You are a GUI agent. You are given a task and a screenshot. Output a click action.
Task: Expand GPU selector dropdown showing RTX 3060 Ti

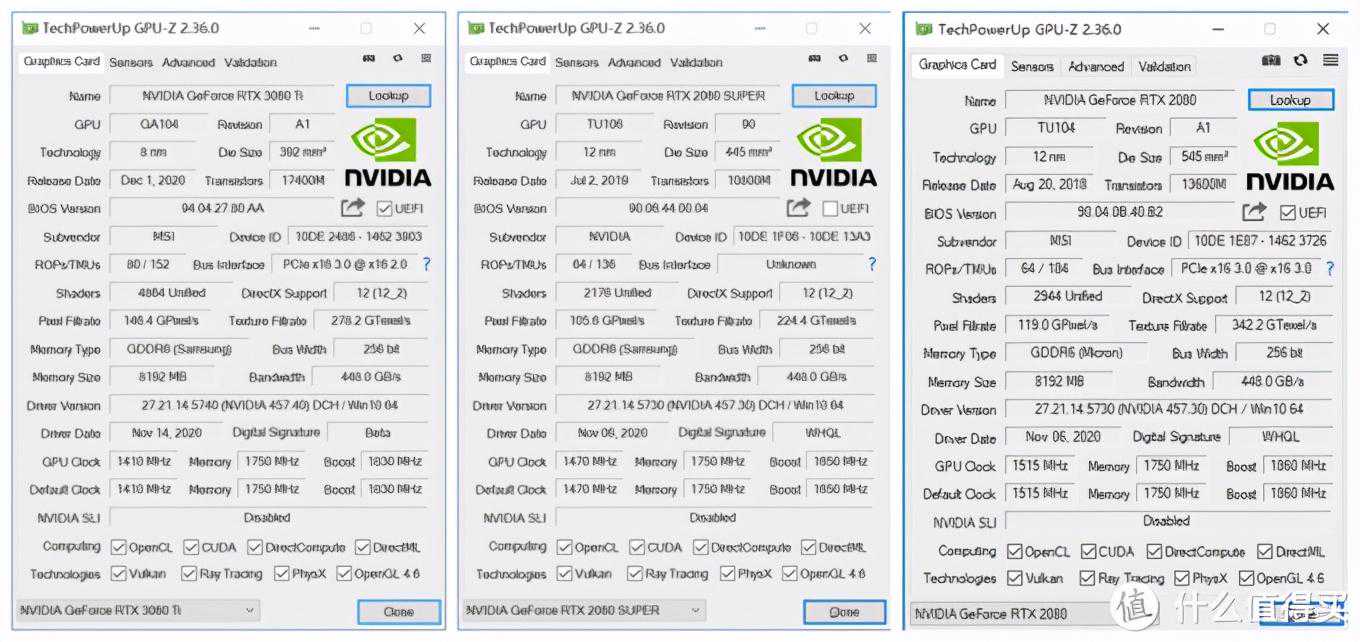138,610
